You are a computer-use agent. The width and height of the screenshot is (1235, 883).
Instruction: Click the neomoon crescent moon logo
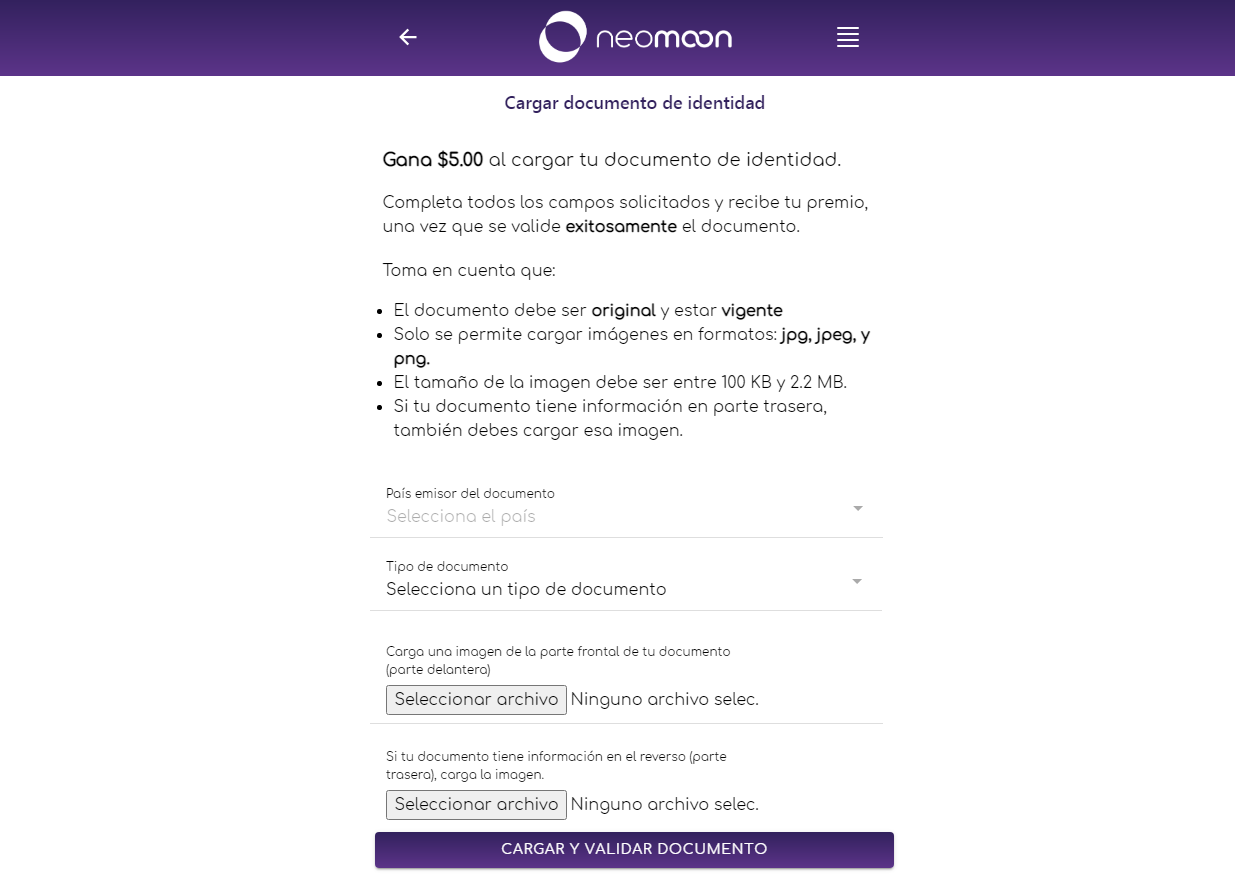[562, 37]
